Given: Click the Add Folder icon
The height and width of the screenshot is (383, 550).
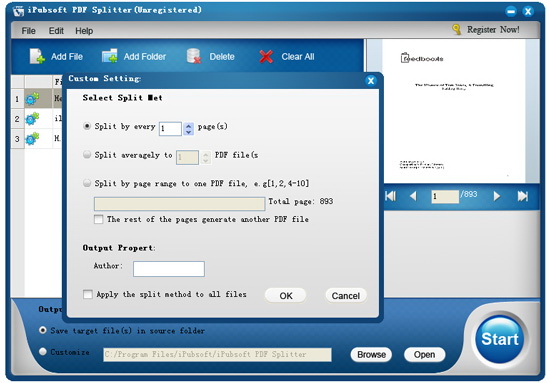Looking at the screenshot, I should [x=110, y=56].
